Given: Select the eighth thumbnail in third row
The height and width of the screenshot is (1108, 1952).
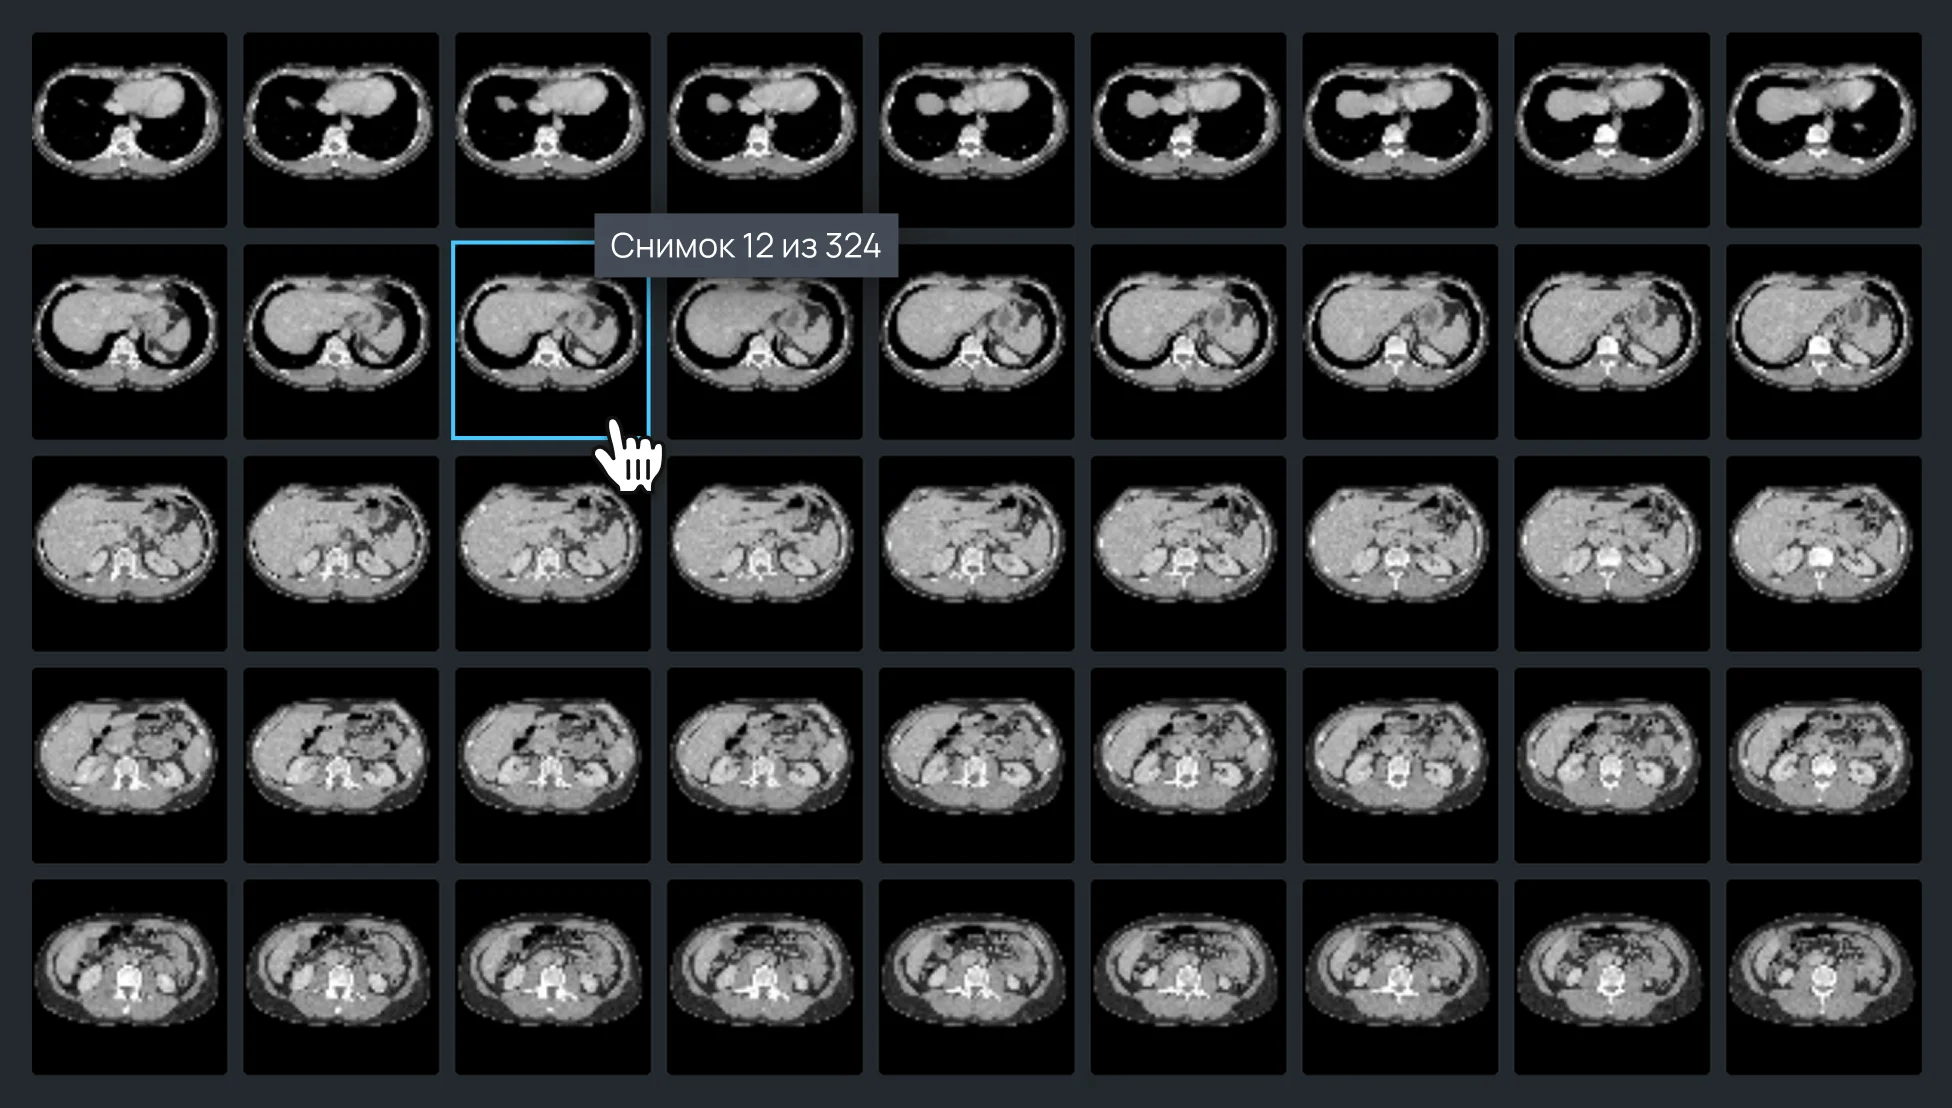Looking at the screenshot, I should [1611, 554].
